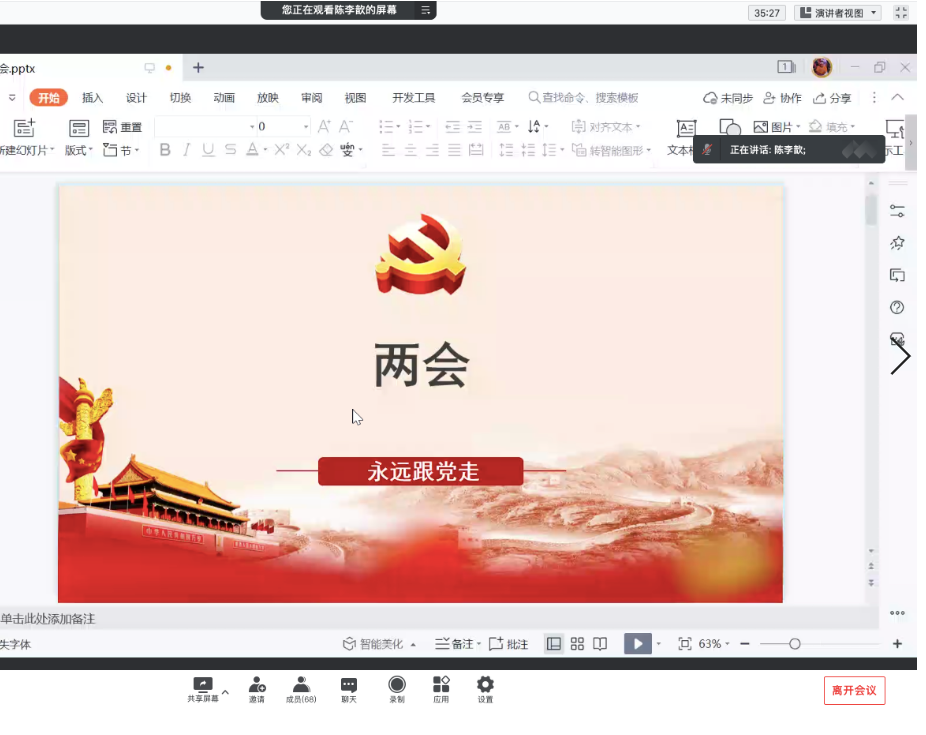Switch to 插入 ribbon tab

tap(92, 97)
